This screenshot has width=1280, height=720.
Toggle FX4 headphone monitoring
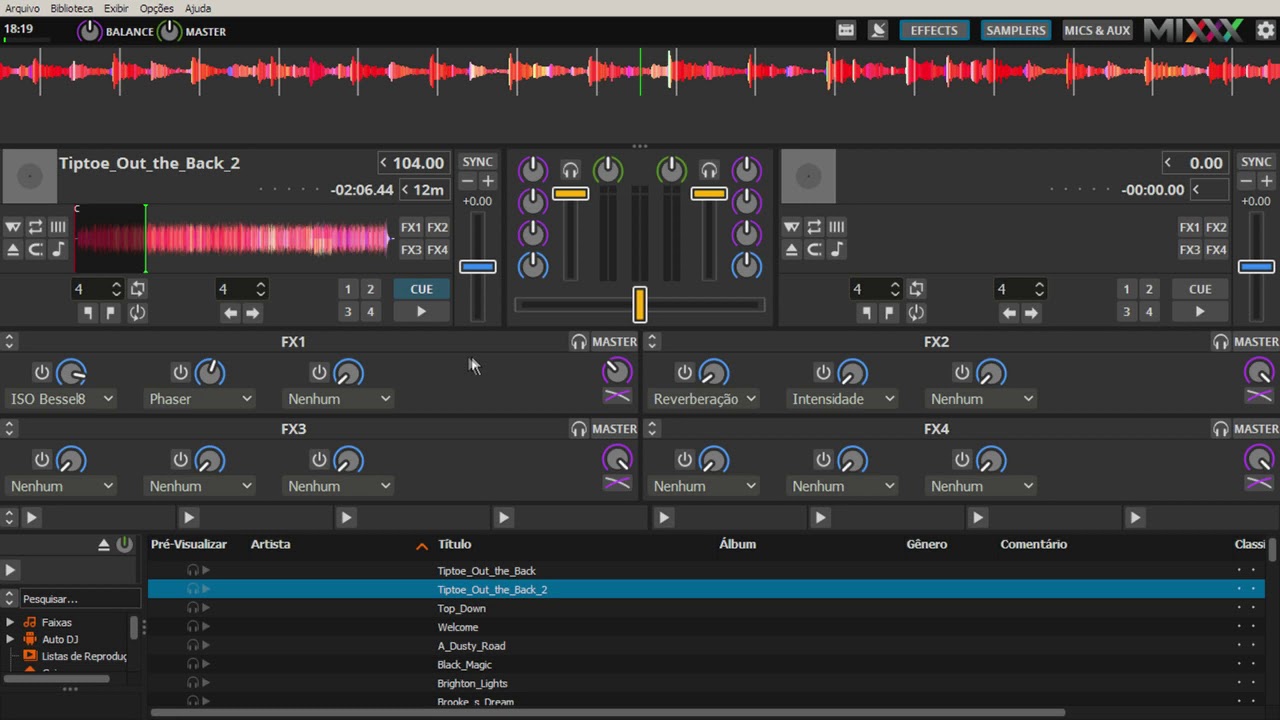click(x=1221, y=429)
